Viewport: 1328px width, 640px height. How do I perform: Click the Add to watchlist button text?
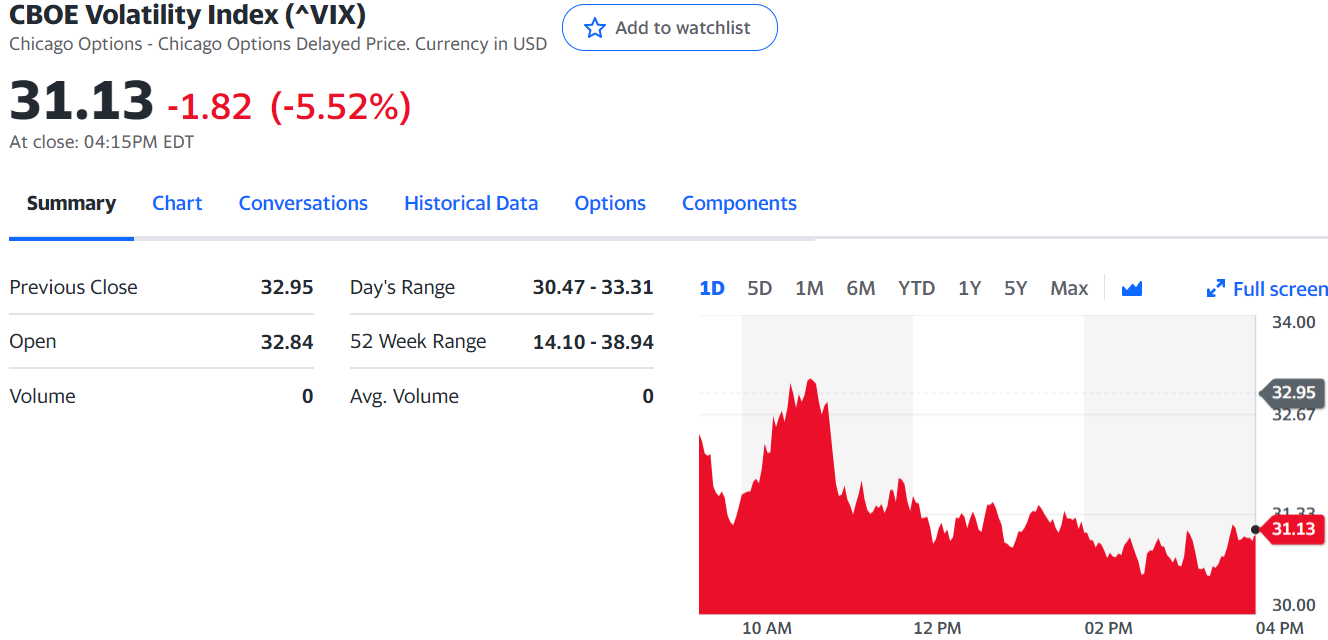[x=683, y=28]
